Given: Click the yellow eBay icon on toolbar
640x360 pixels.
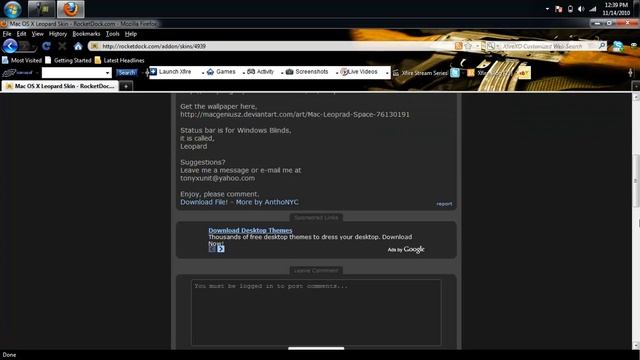Looking at the screenshot, I should [x=524, y=73].
